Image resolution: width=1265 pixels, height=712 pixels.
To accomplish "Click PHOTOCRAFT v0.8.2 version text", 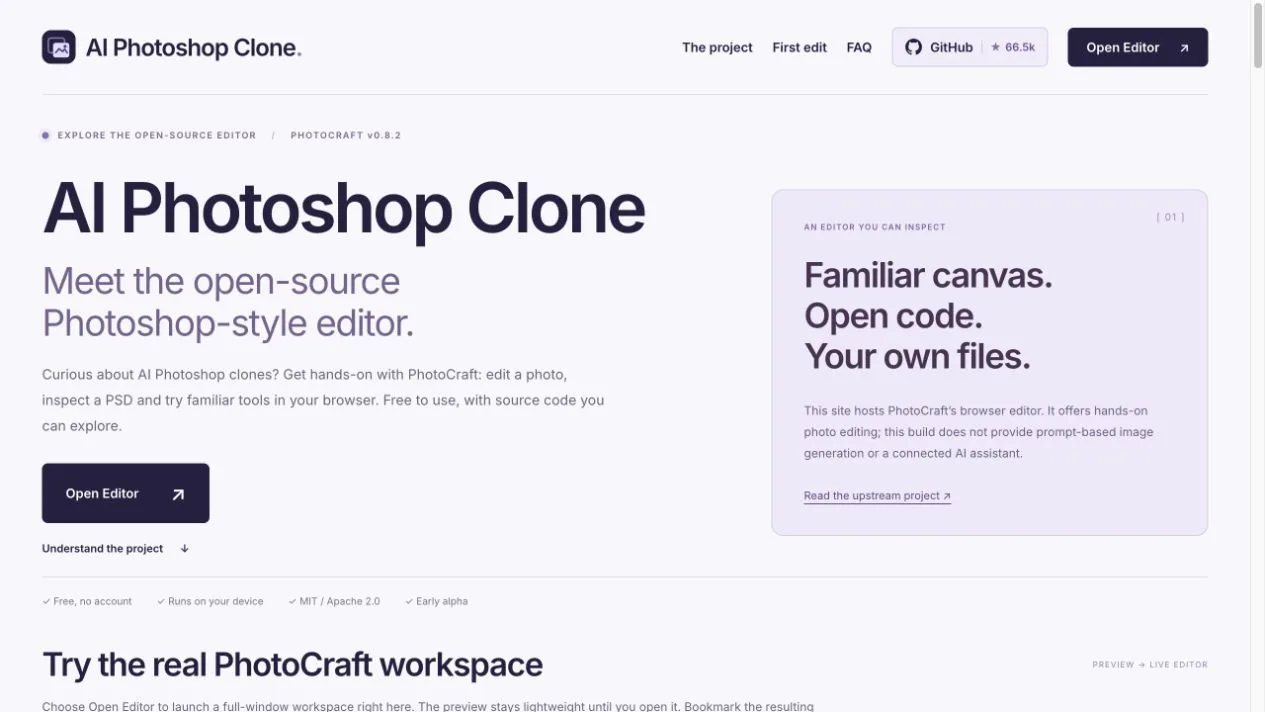I will coord(346,135).
